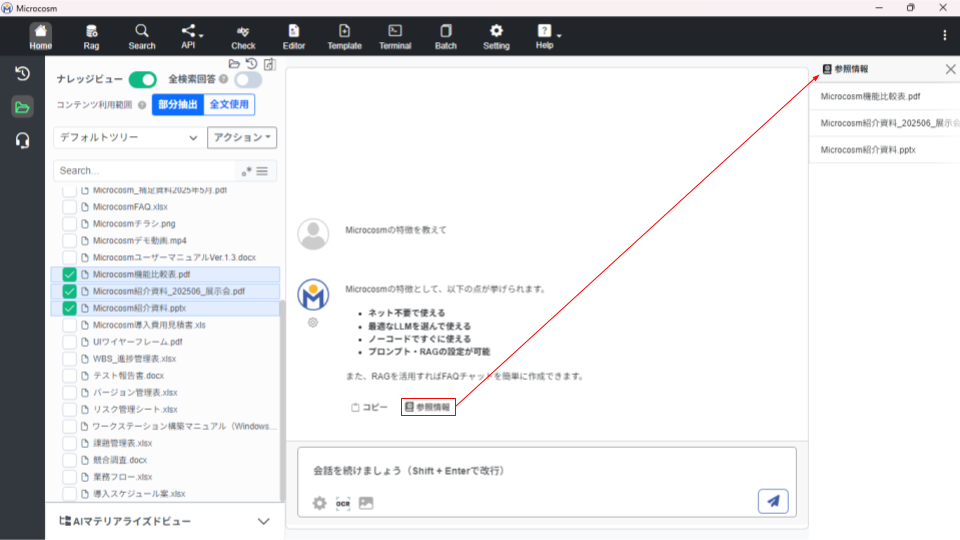Toggle the 全検索回答 switch

coord(248,80)
